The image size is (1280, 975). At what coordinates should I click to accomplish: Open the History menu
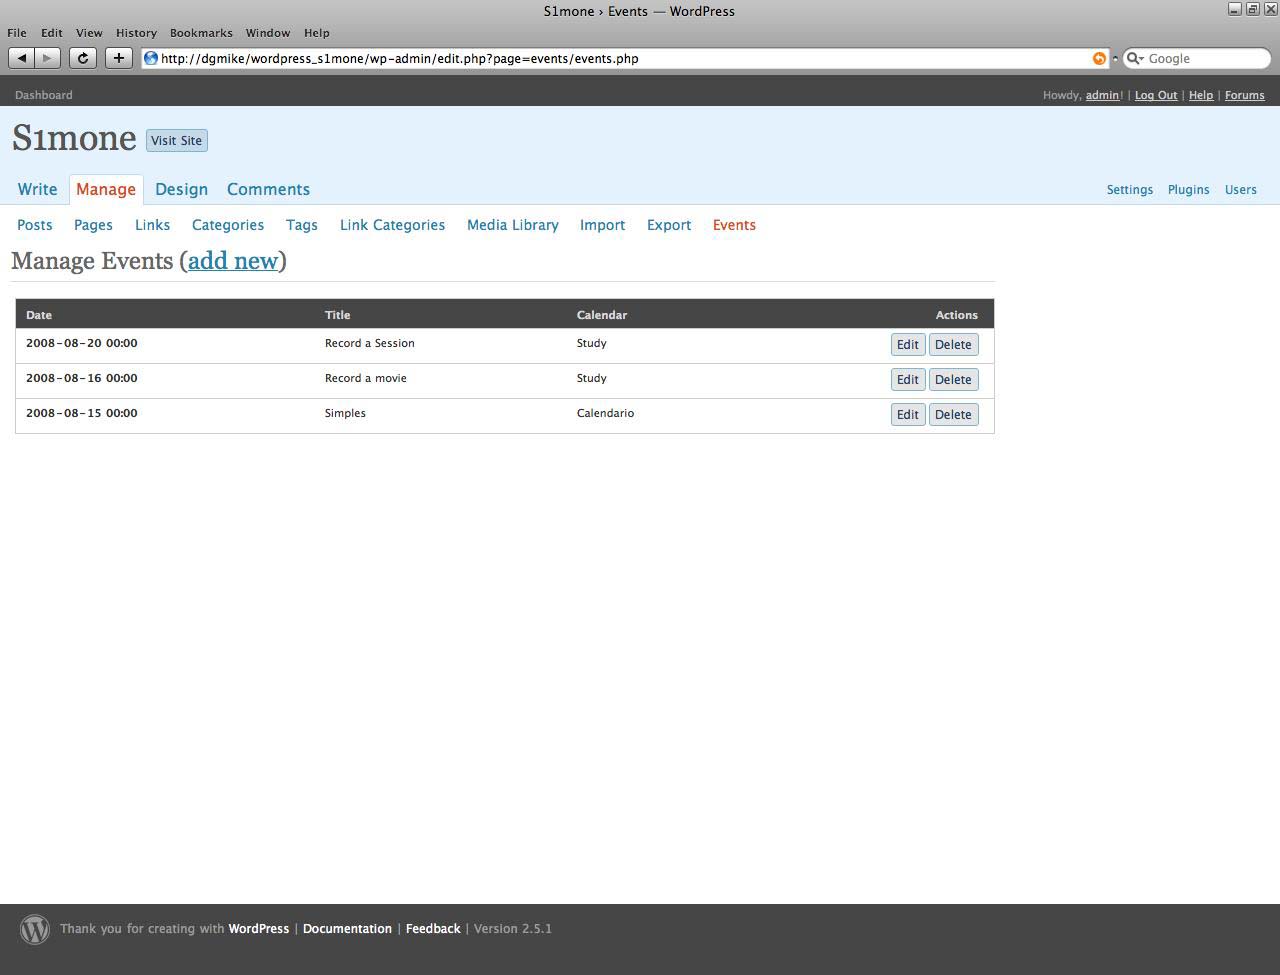click(x=136, y=33)
